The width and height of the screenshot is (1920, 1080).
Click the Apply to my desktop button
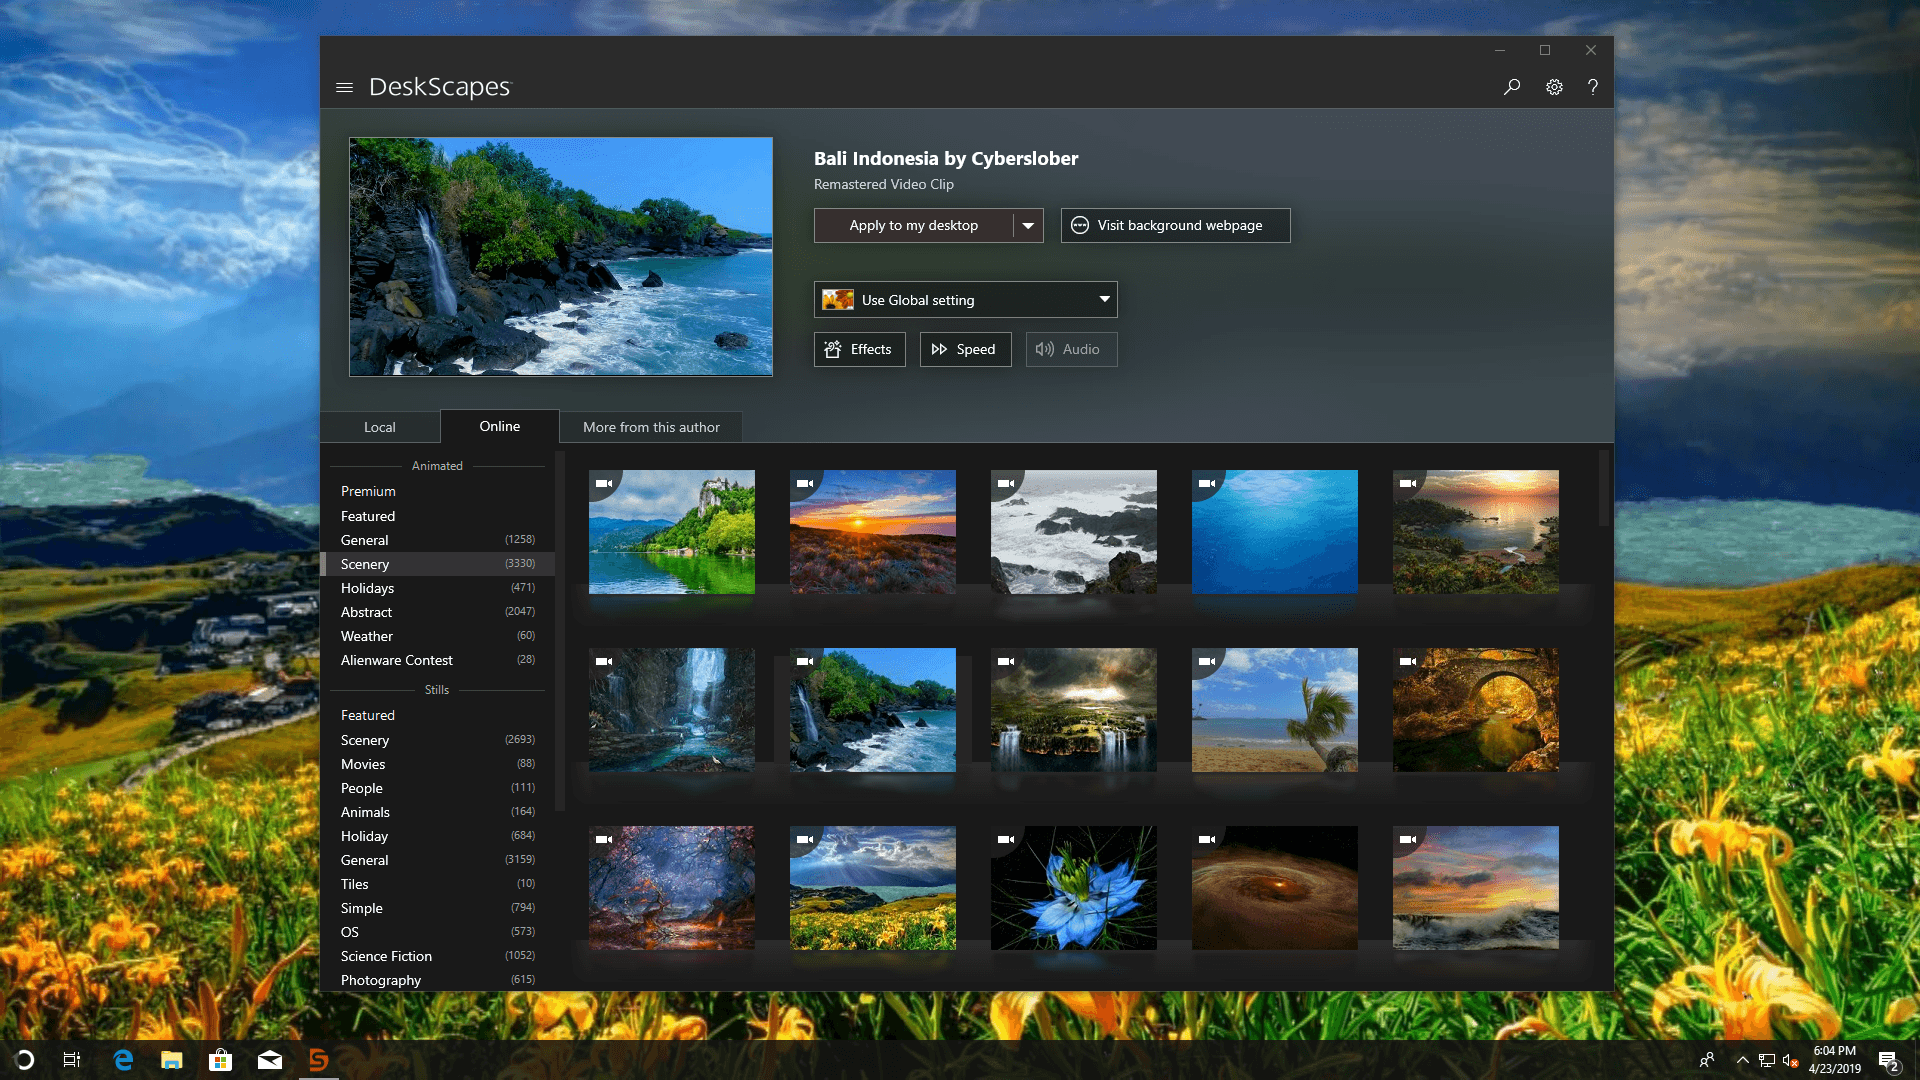coord(914,224)
